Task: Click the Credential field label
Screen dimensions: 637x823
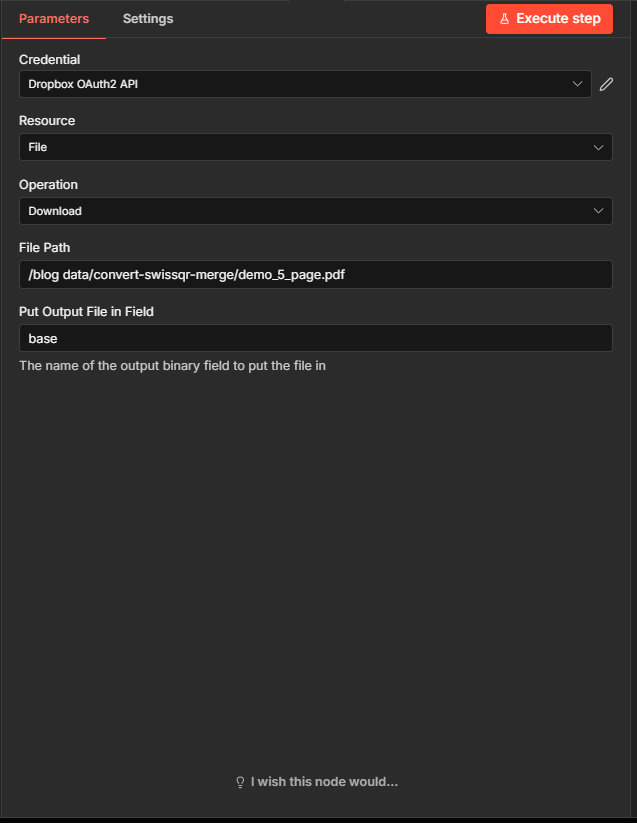Action: point(50,60)
